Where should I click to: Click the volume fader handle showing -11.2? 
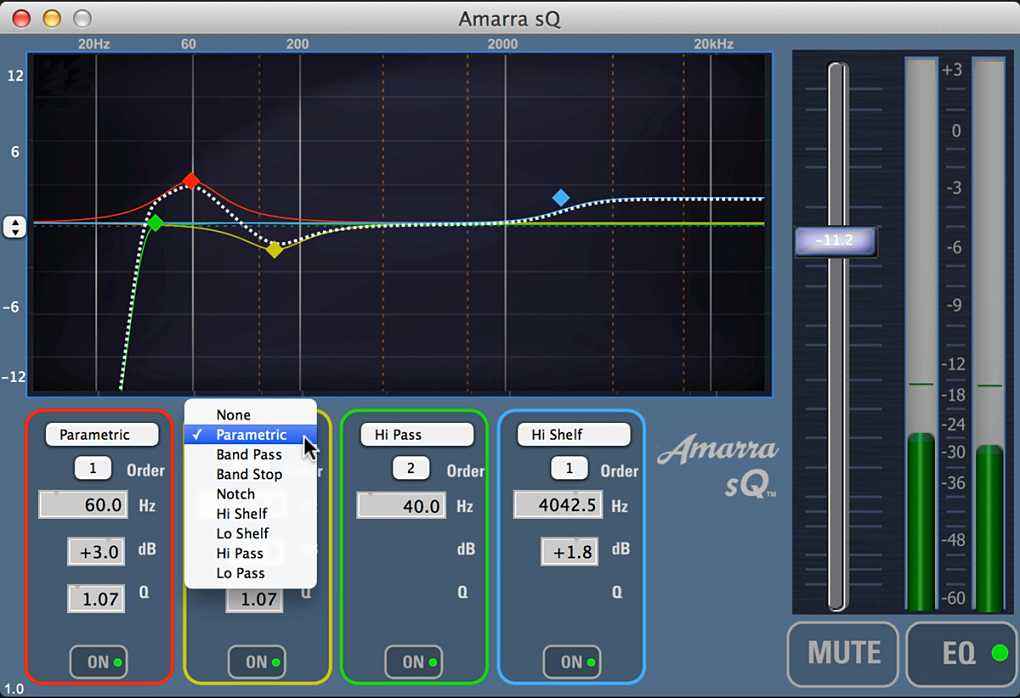coord(835,242)
